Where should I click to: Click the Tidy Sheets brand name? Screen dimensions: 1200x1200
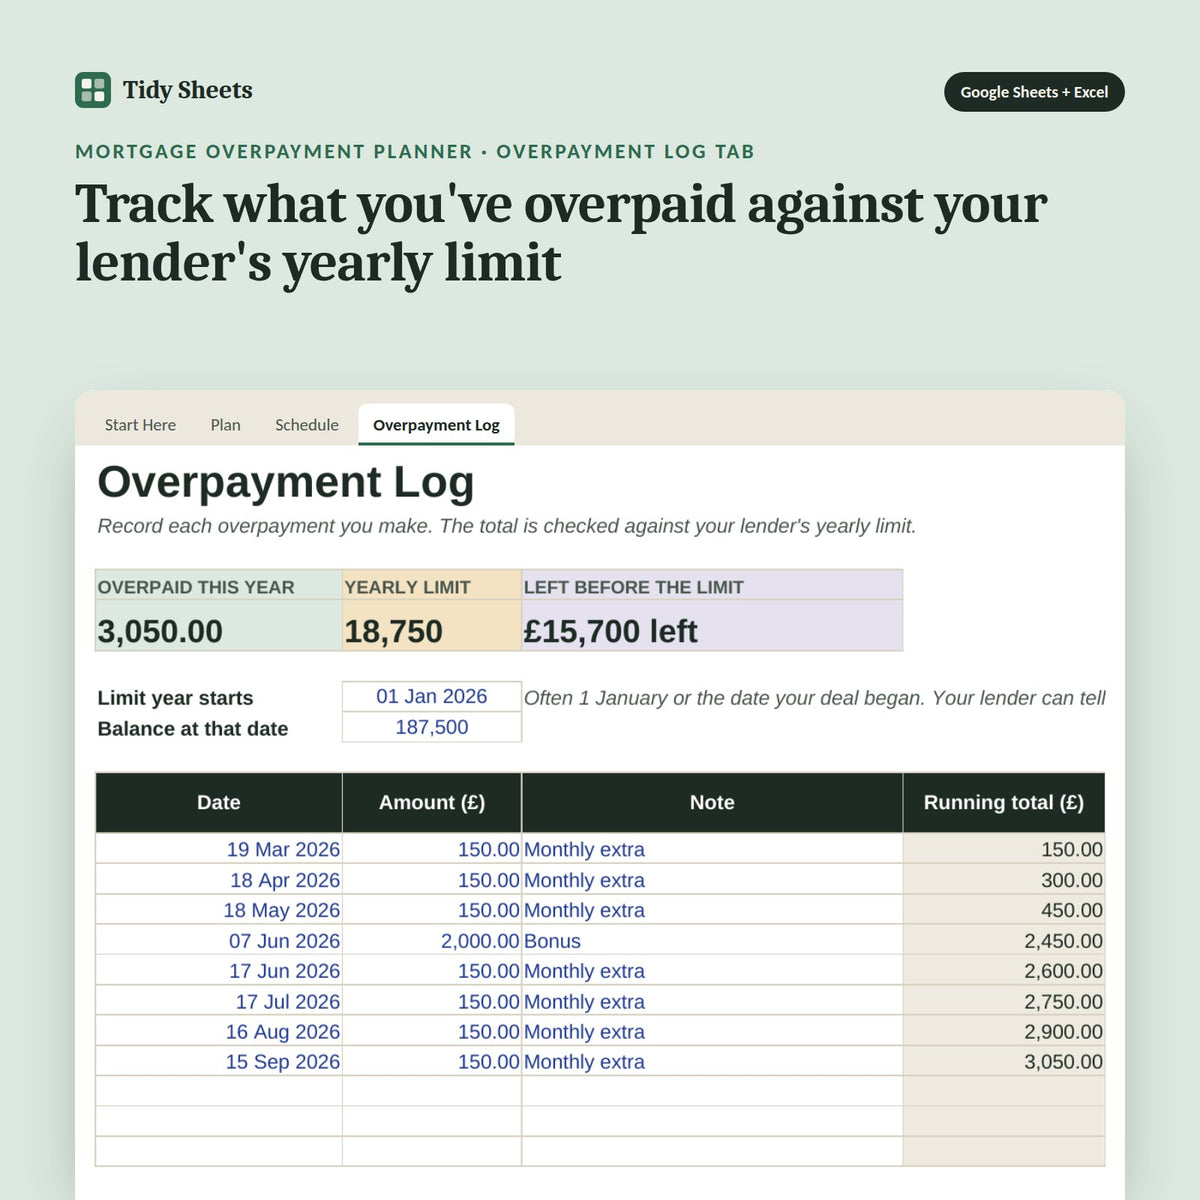click(x=188, y=90)
